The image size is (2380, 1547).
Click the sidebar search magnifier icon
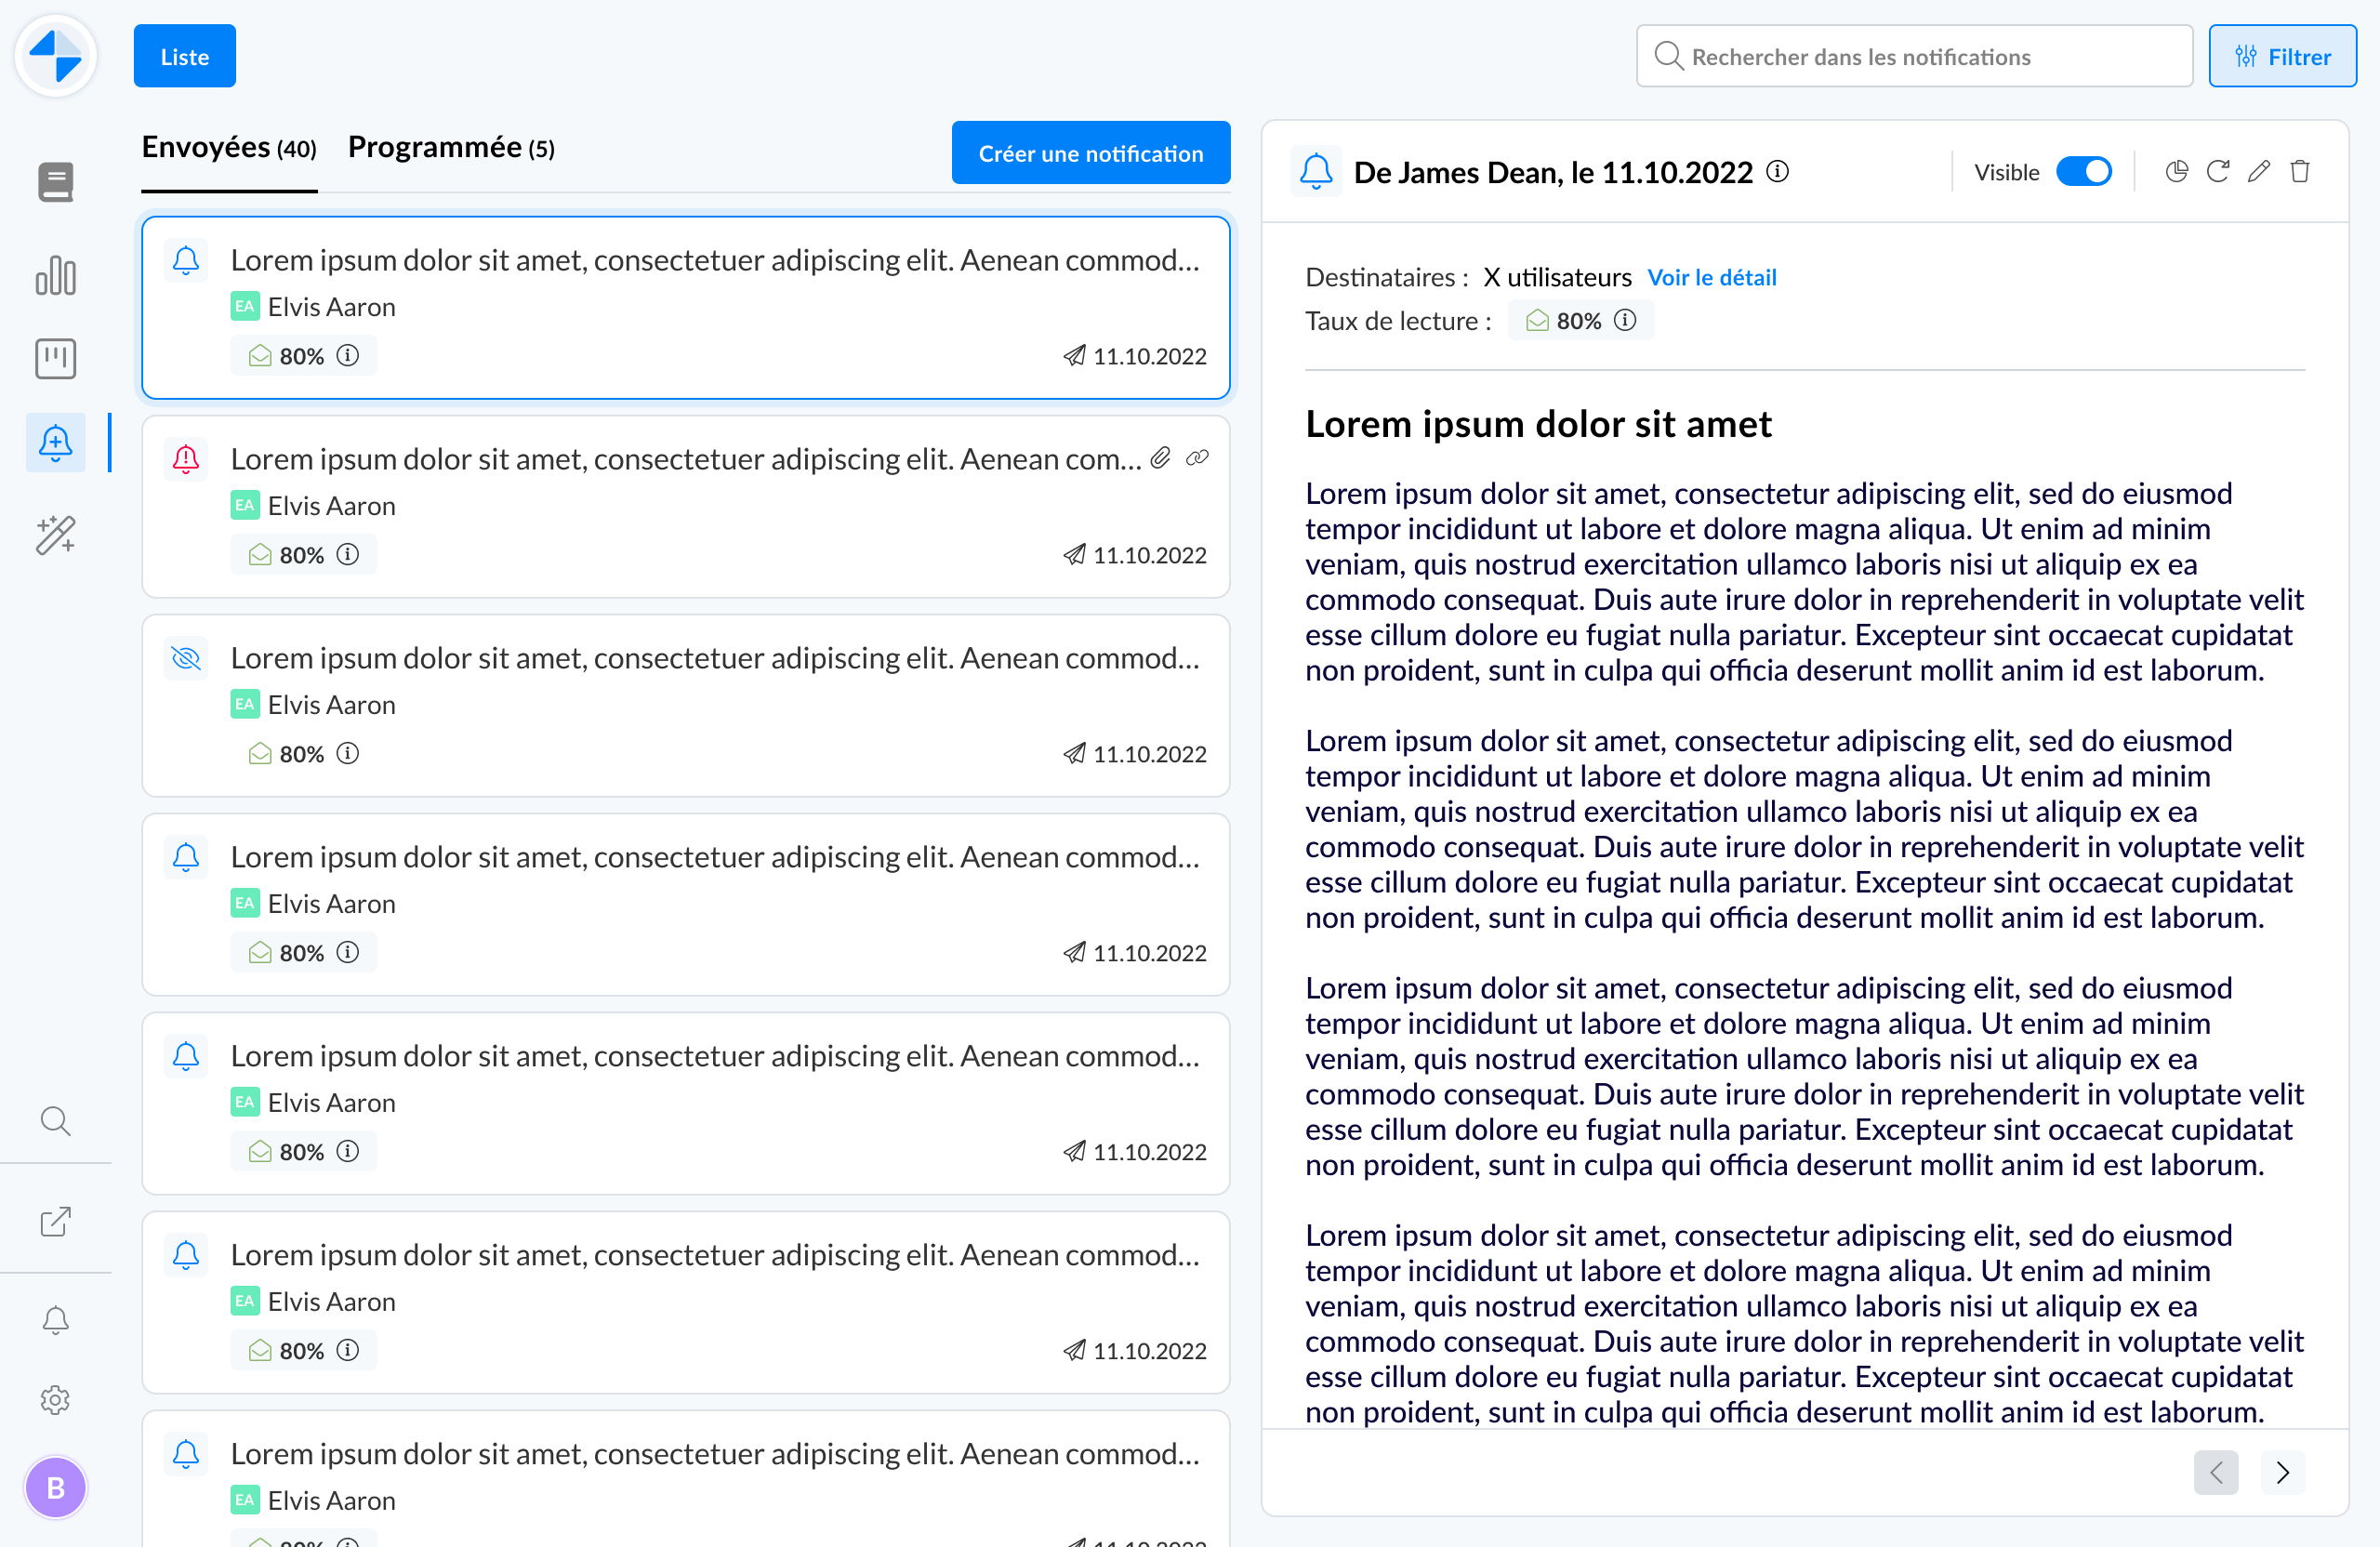pos(55,1121)
